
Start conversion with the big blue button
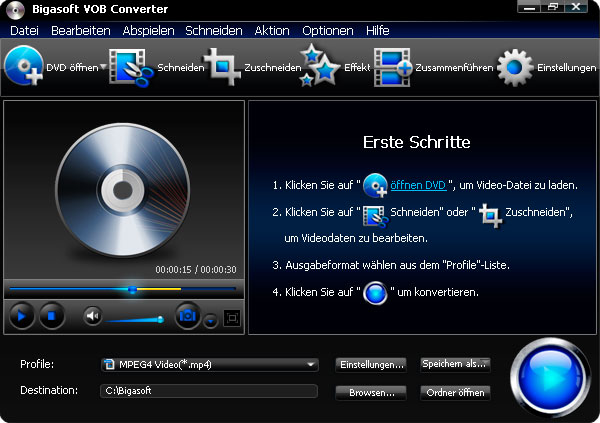(x=550, y=377)
